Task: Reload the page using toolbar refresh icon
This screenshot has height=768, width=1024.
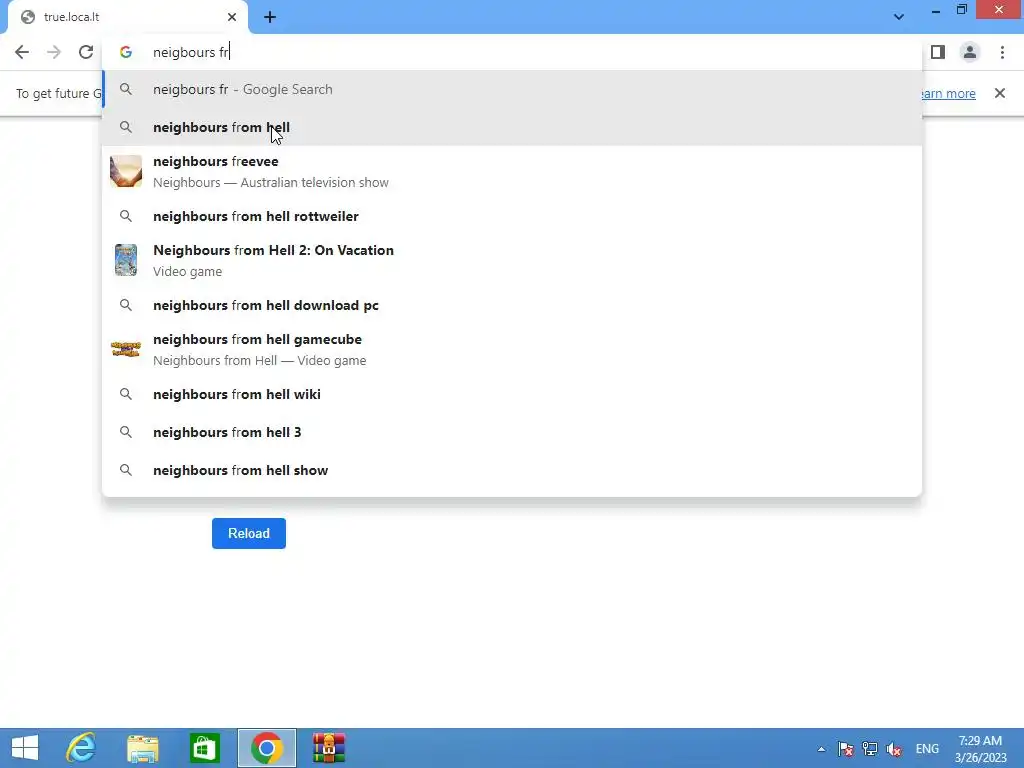Action: pos(86,52)
